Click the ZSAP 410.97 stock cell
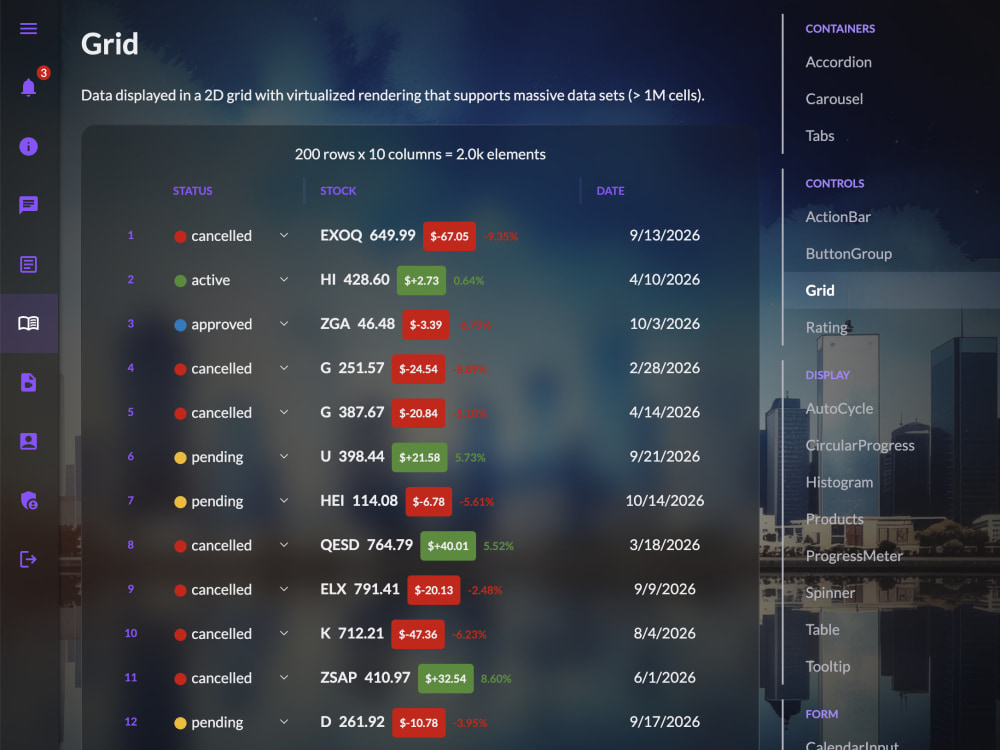 pos(365,678)
